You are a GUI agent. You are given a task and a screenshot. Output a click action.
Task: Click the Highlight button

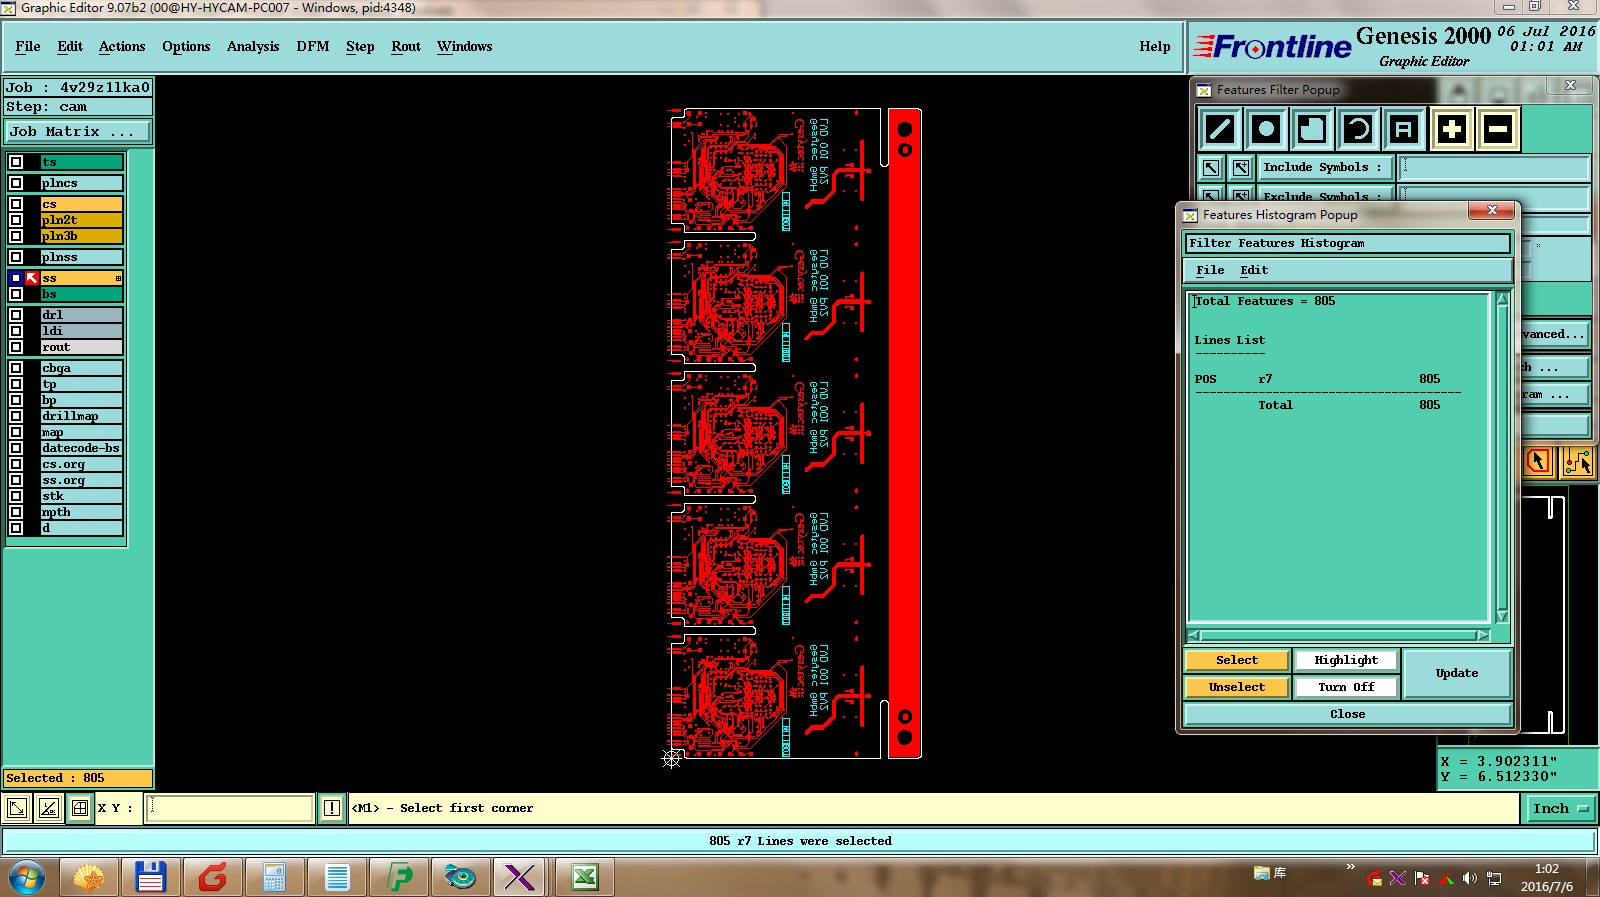click(1346, 660)
